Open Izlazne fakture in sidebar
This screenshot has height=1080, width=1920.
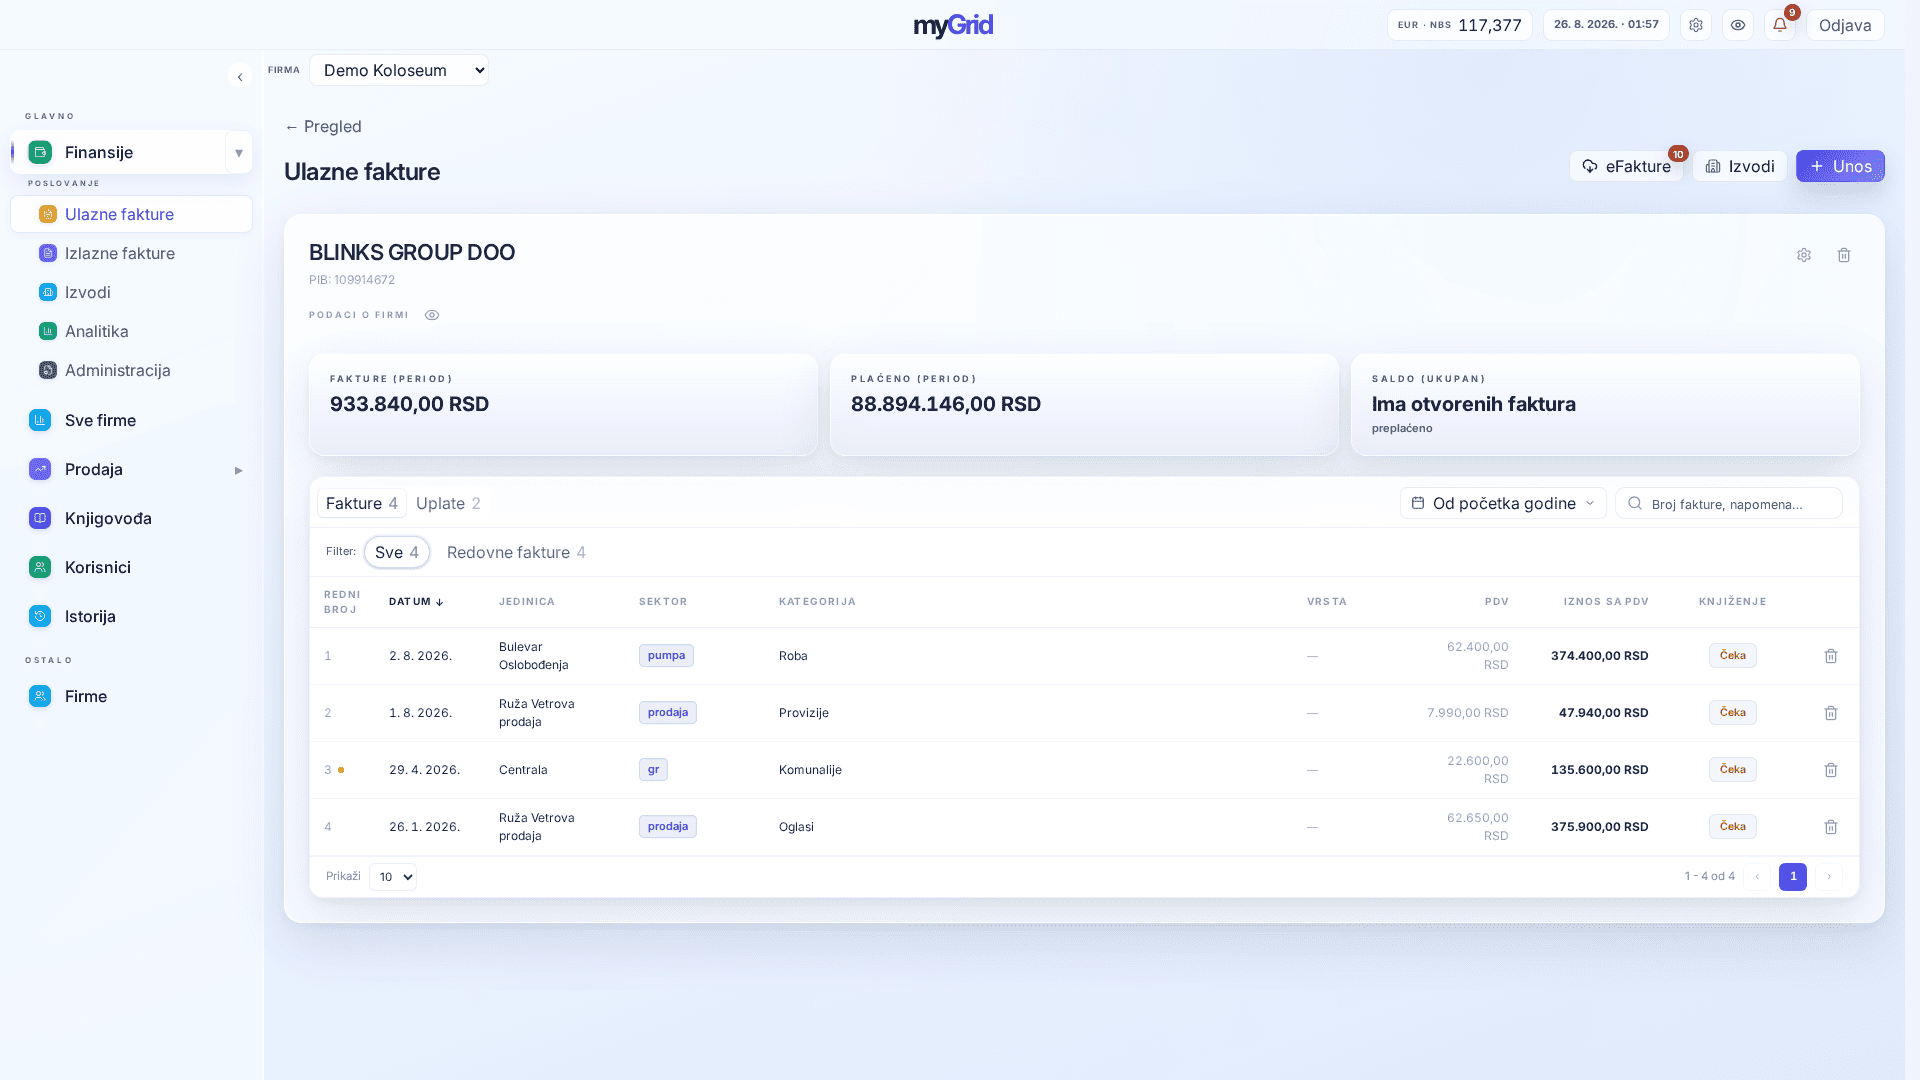pyautogui.click(x=131, y=253)
